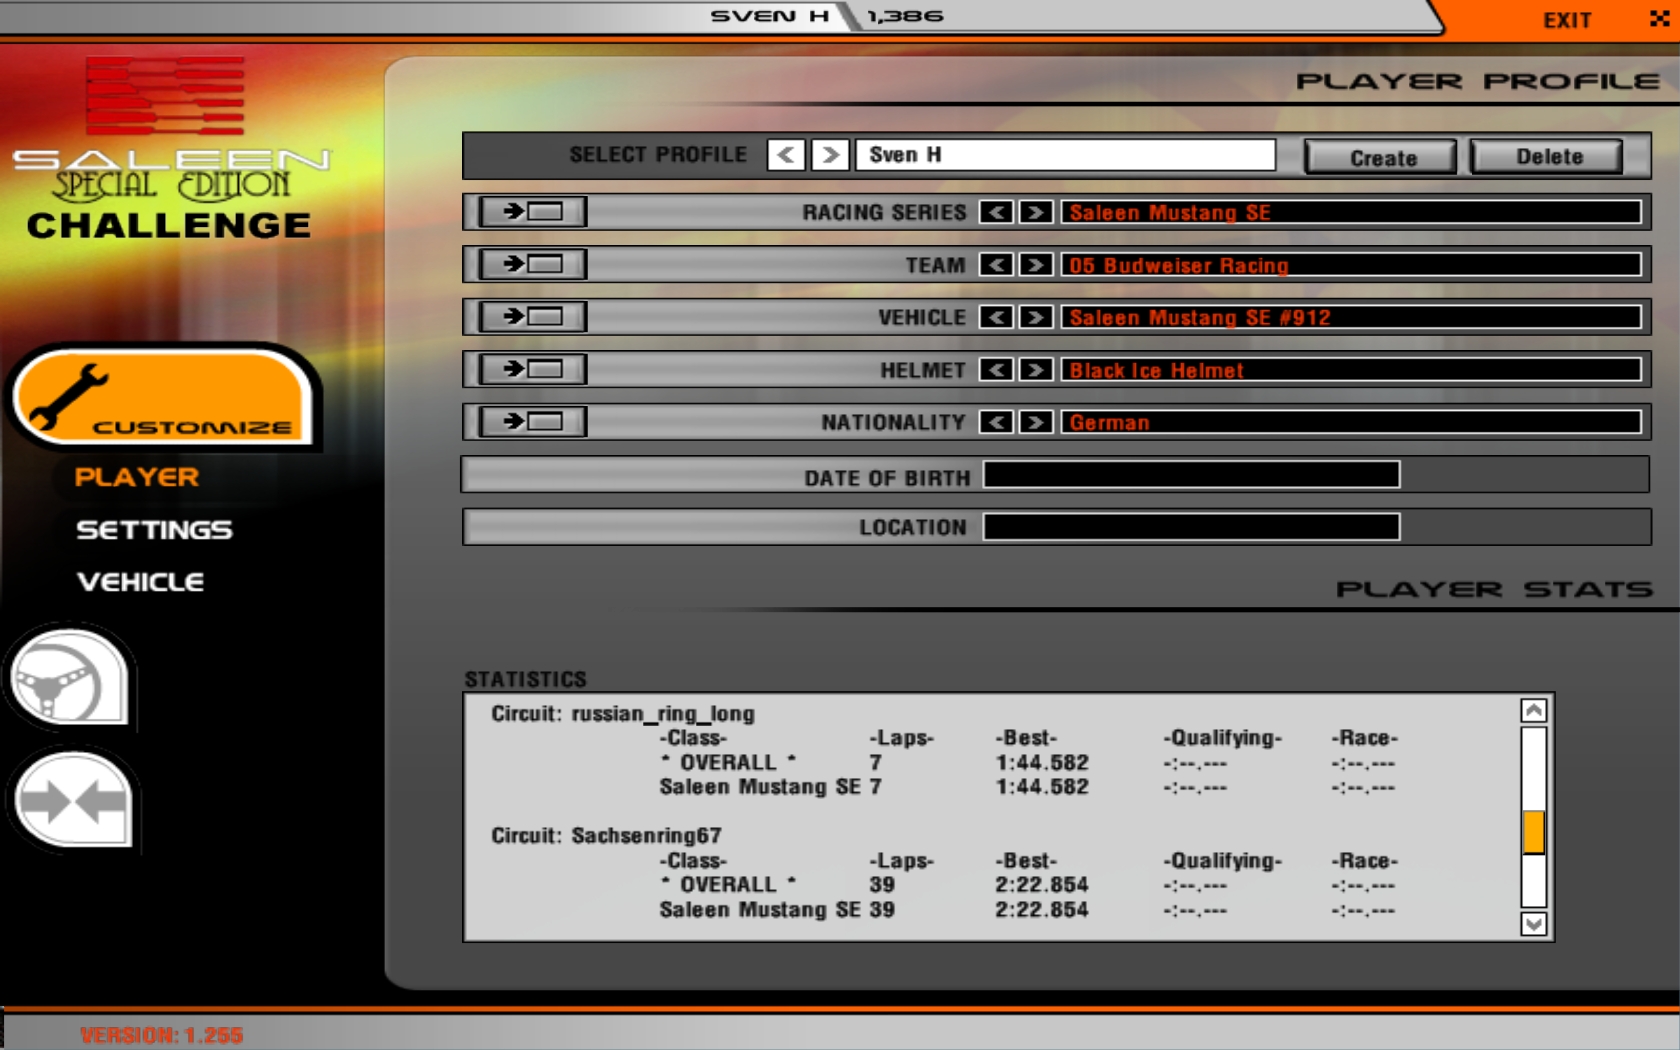Choose next vehicle using right arrow
Screen dimensions: 1680x1050
pyautogui.click(x=1036, y=317)
